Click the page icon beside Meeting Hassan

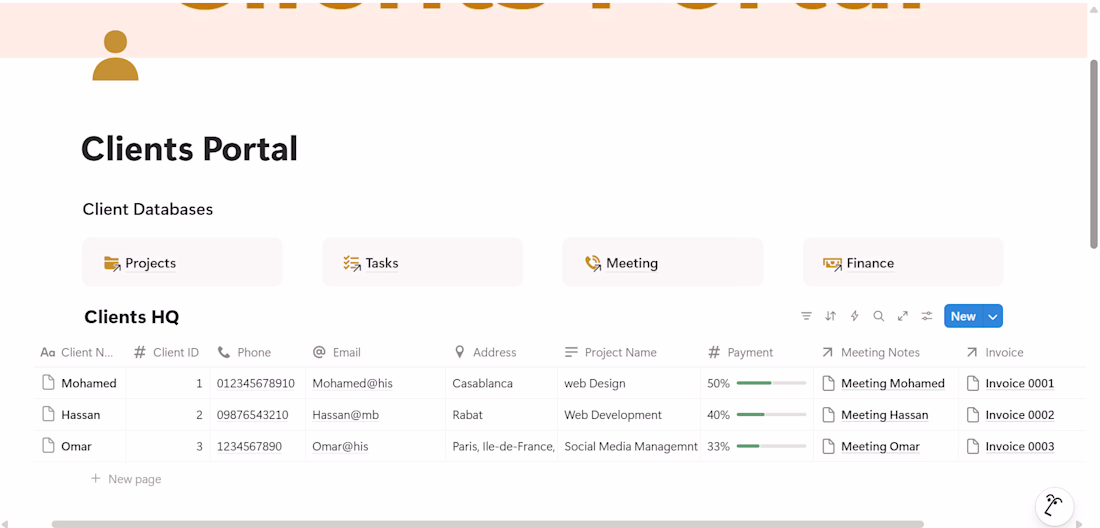829,414
